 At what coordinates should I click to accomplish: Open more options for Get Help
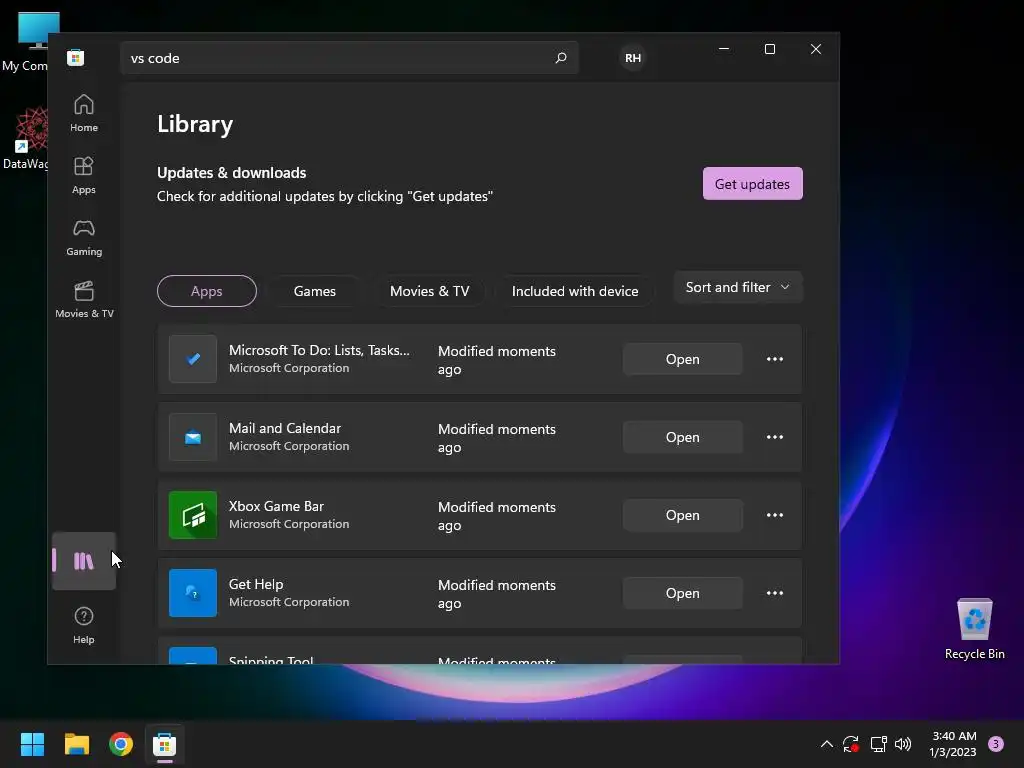click(x=775, y=593)
